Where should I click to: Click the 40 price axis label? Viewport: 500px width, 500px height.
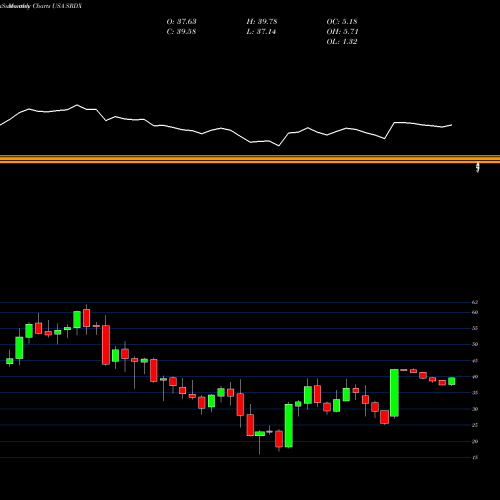475,377
